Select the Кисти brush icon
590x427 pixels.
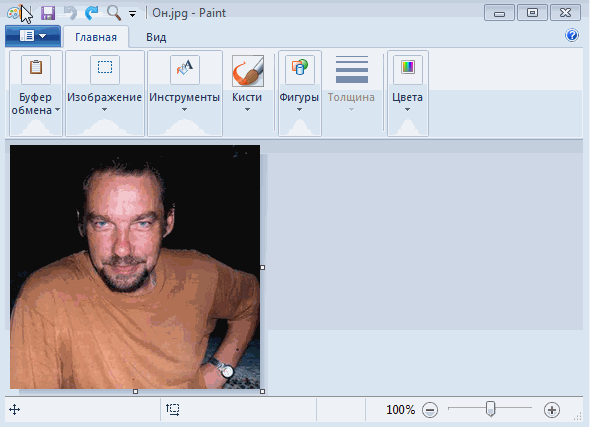(248, 71)
